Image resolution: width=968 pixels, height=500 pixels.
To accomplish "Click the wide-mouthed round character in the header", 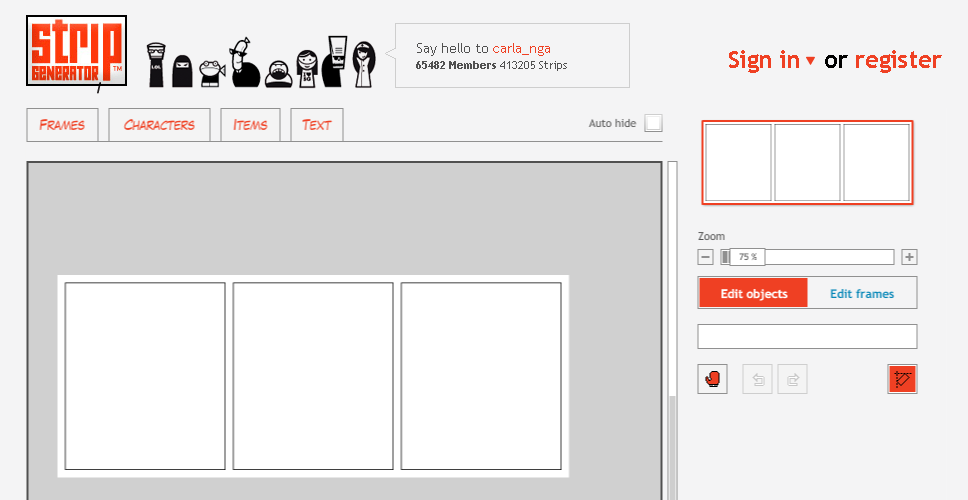I will pyautogui.click(x=278, y=74).
